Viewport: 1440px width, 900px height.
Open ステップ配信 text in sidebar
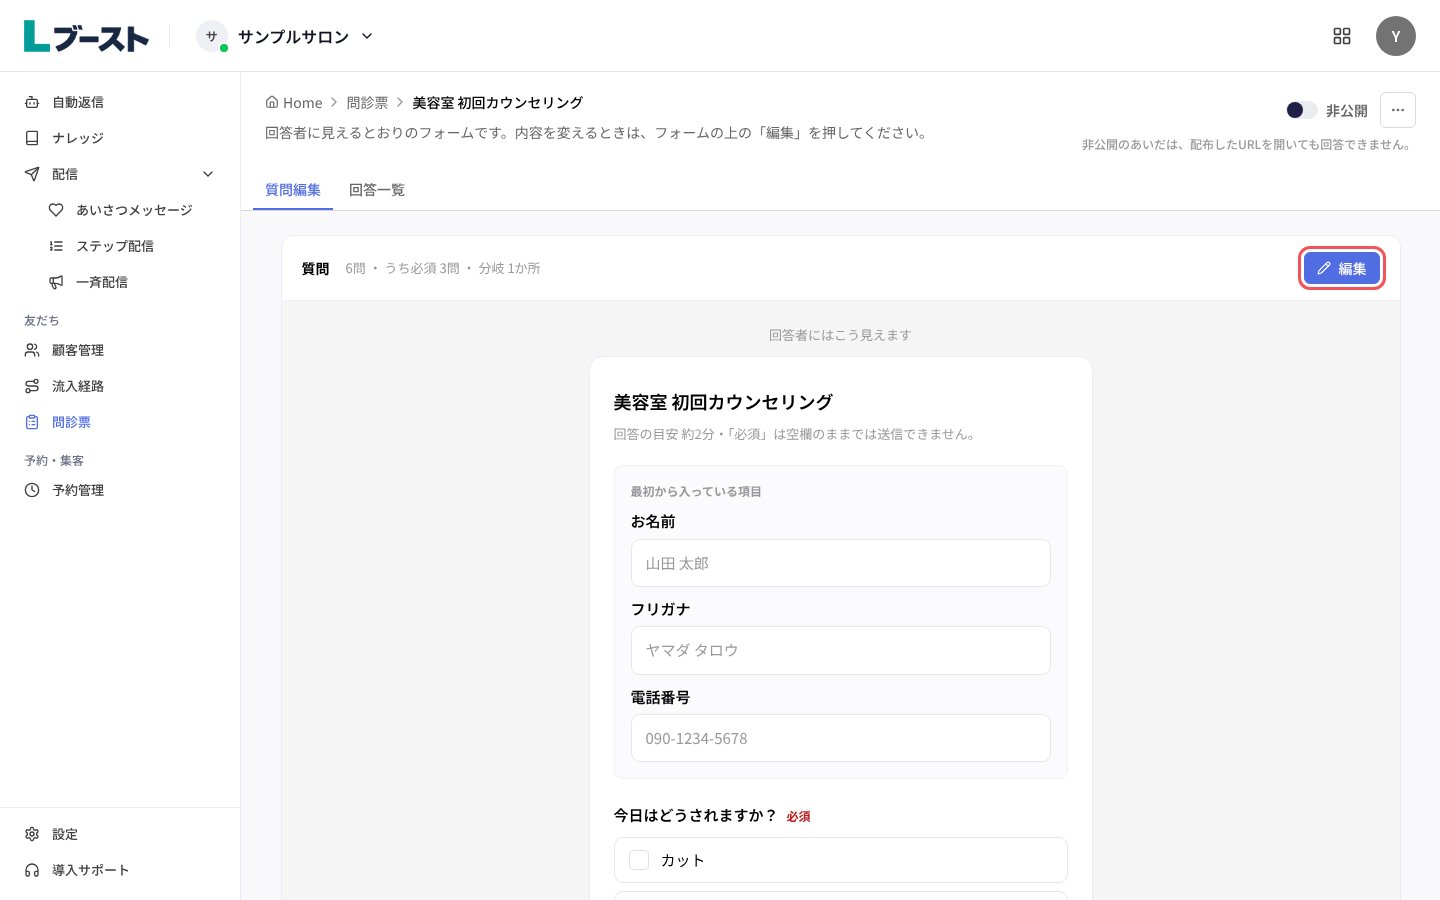point(115,246)
